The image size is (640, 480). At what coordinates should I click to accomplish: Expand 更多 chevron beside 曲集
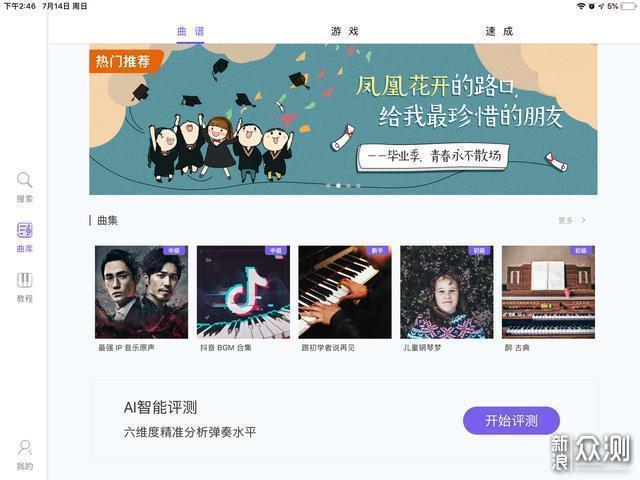pos(584,220)
